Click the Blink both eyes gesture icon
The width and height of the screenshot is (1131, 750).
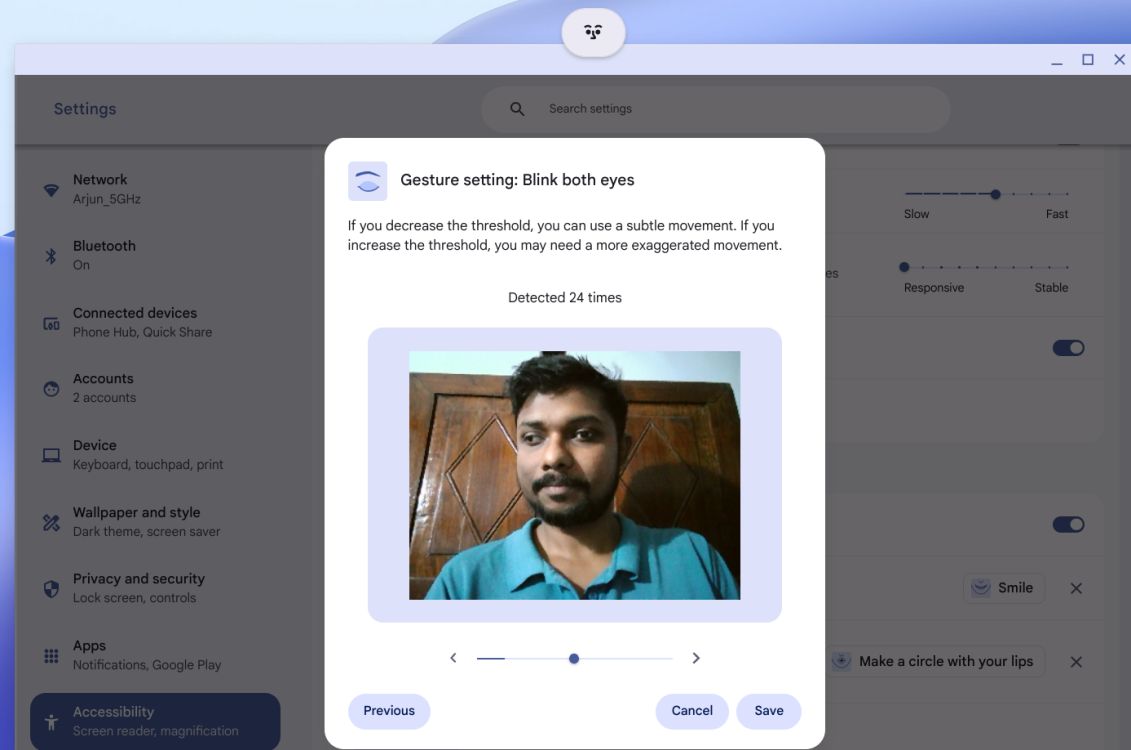click(x=368, y=180)
